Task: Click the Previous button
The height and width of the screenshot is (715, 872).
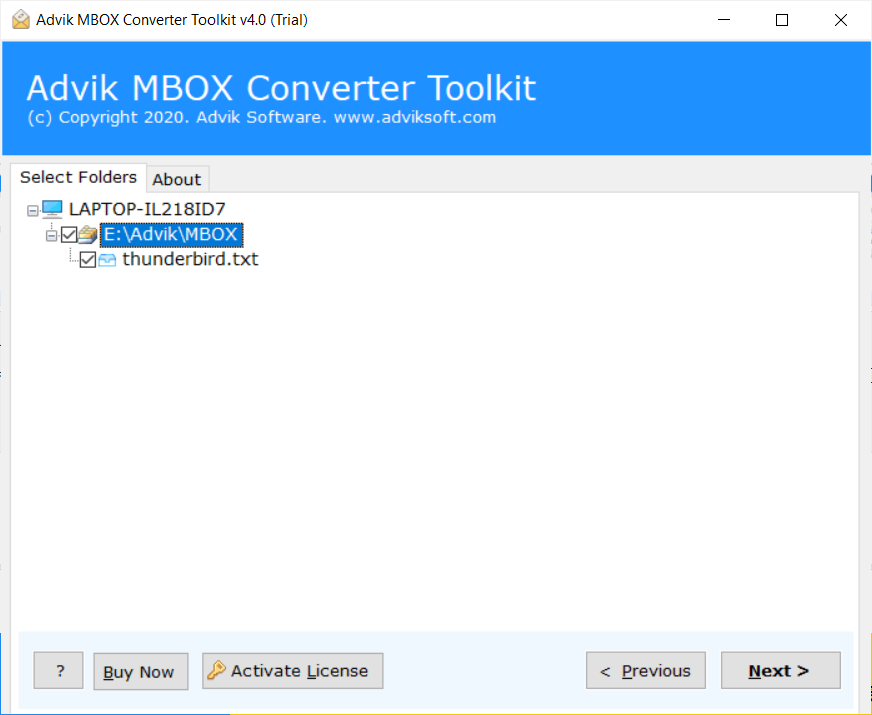Action: [x=645, y=670]
